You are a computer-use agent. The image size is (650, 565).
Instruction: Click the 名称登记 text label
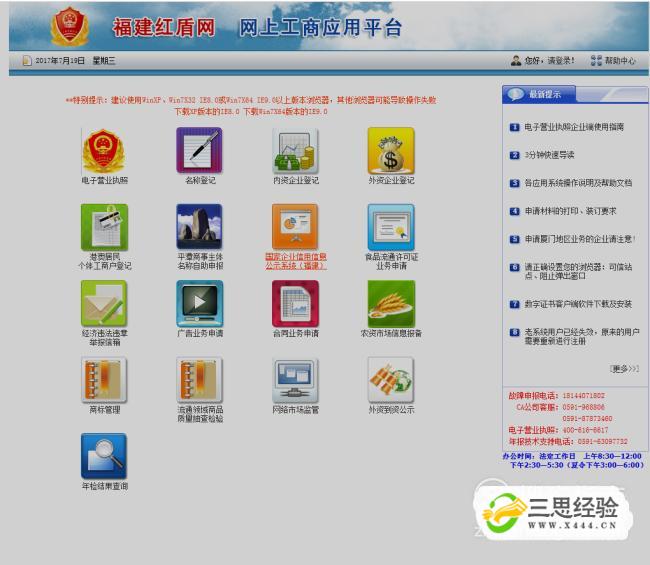coord(200,180)
